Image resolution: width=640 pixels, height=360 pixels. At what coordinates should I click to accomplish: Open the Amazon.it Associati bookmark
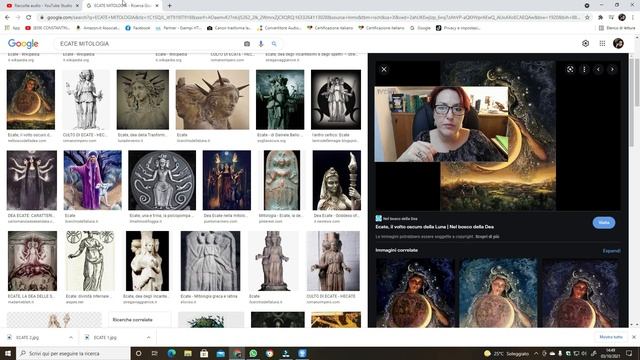tap(98, 28)
